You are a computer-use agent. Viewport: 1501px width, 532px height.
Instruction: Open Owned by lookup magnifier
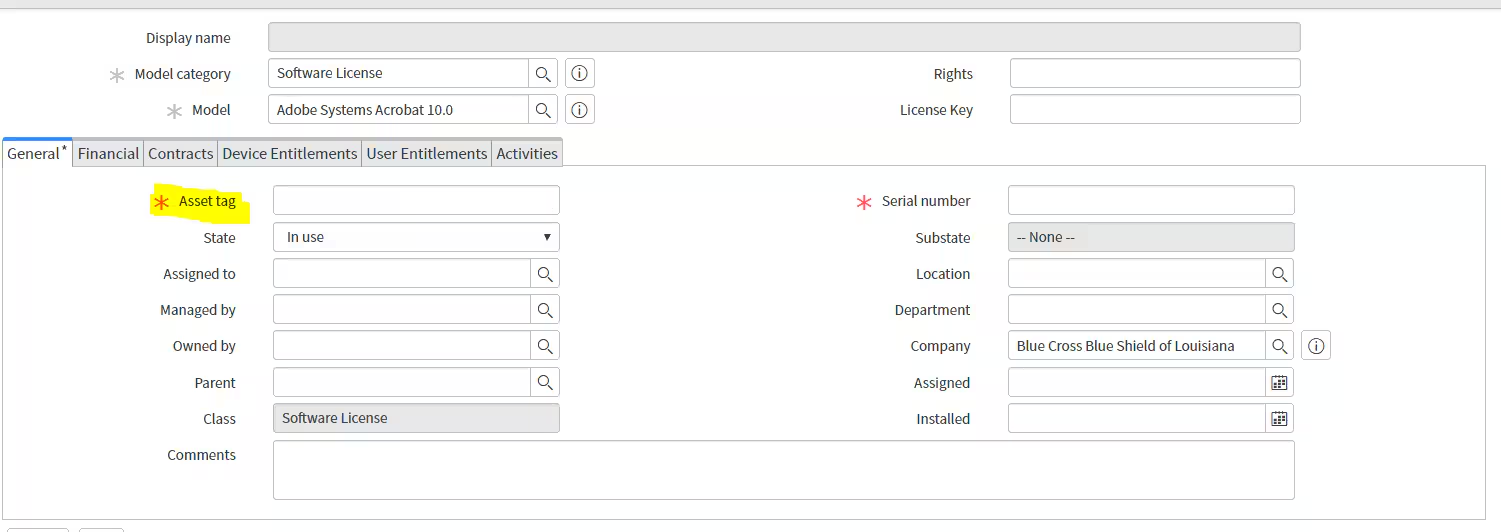click(x=545, y=346)
